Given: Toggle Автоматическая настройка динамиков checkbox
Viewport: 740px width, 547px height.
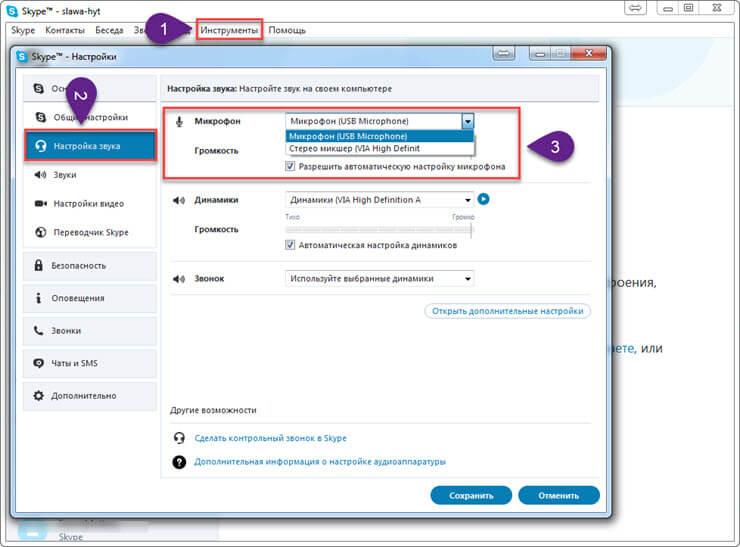Looking at the screenshot, I should pyautogui.click(x=290, y=245).
